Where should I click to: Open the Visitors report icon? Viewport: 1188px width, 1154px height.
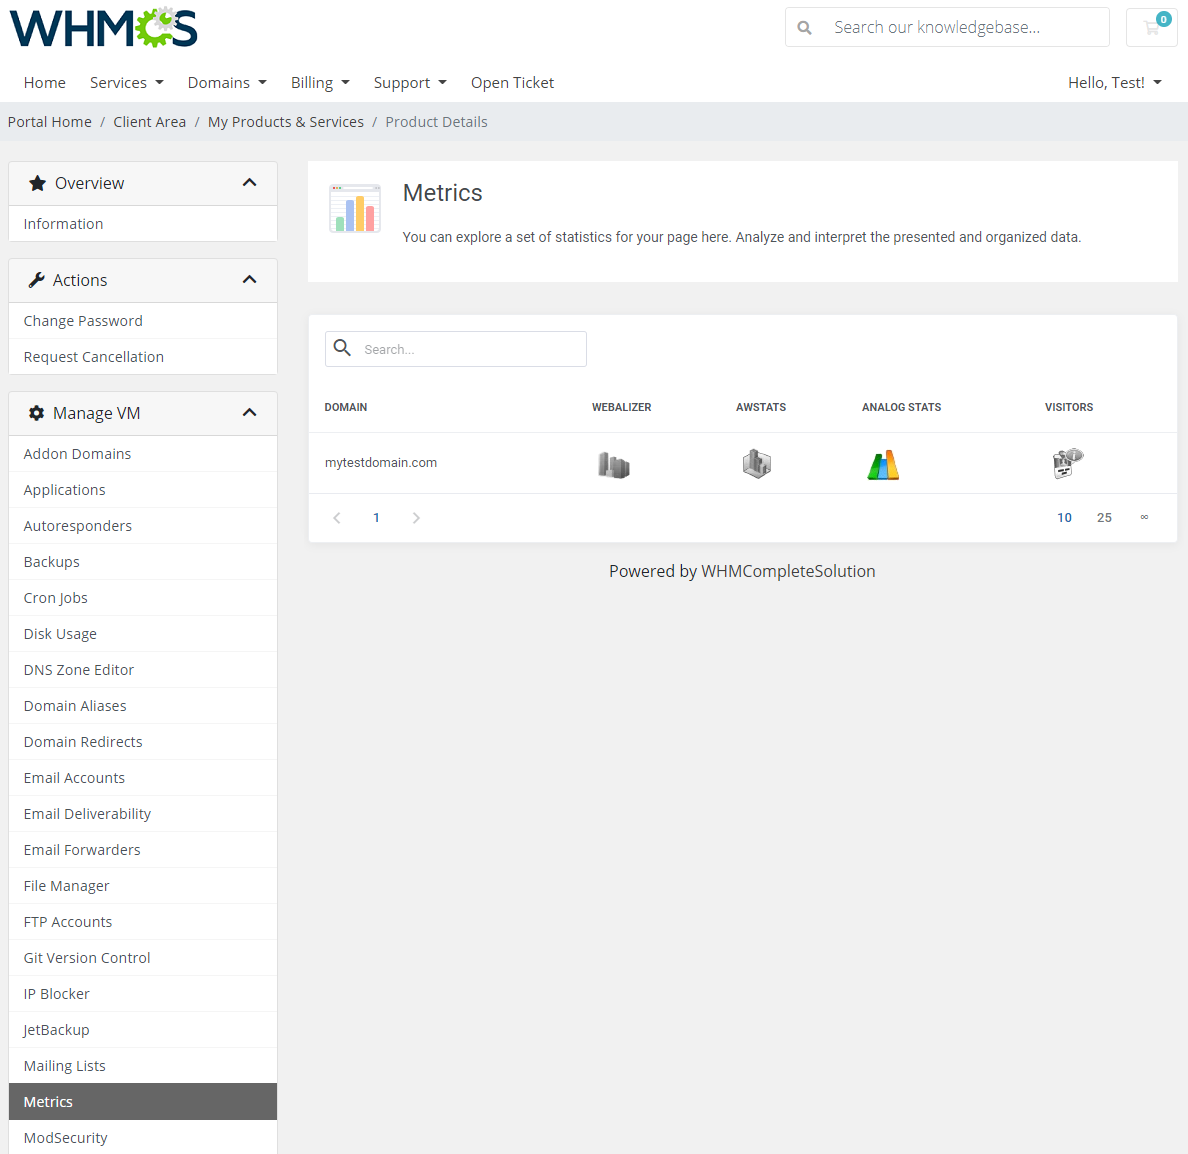(x=1067, y=463)
